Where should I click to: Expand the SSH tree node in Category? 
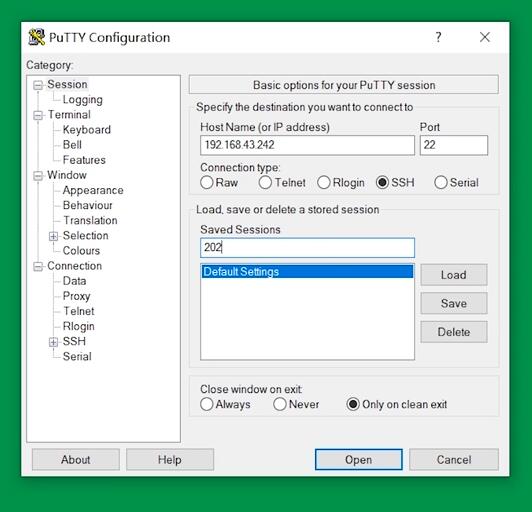tap(53, 342)
